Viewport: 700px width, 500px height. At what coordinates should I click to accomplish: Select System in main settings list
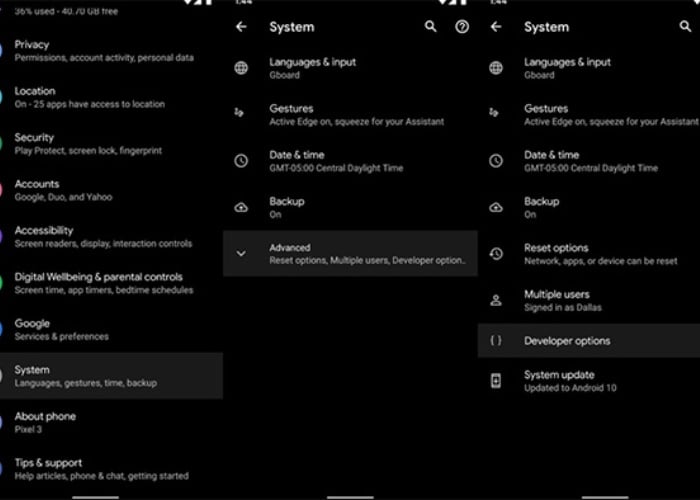coord(112,376)
